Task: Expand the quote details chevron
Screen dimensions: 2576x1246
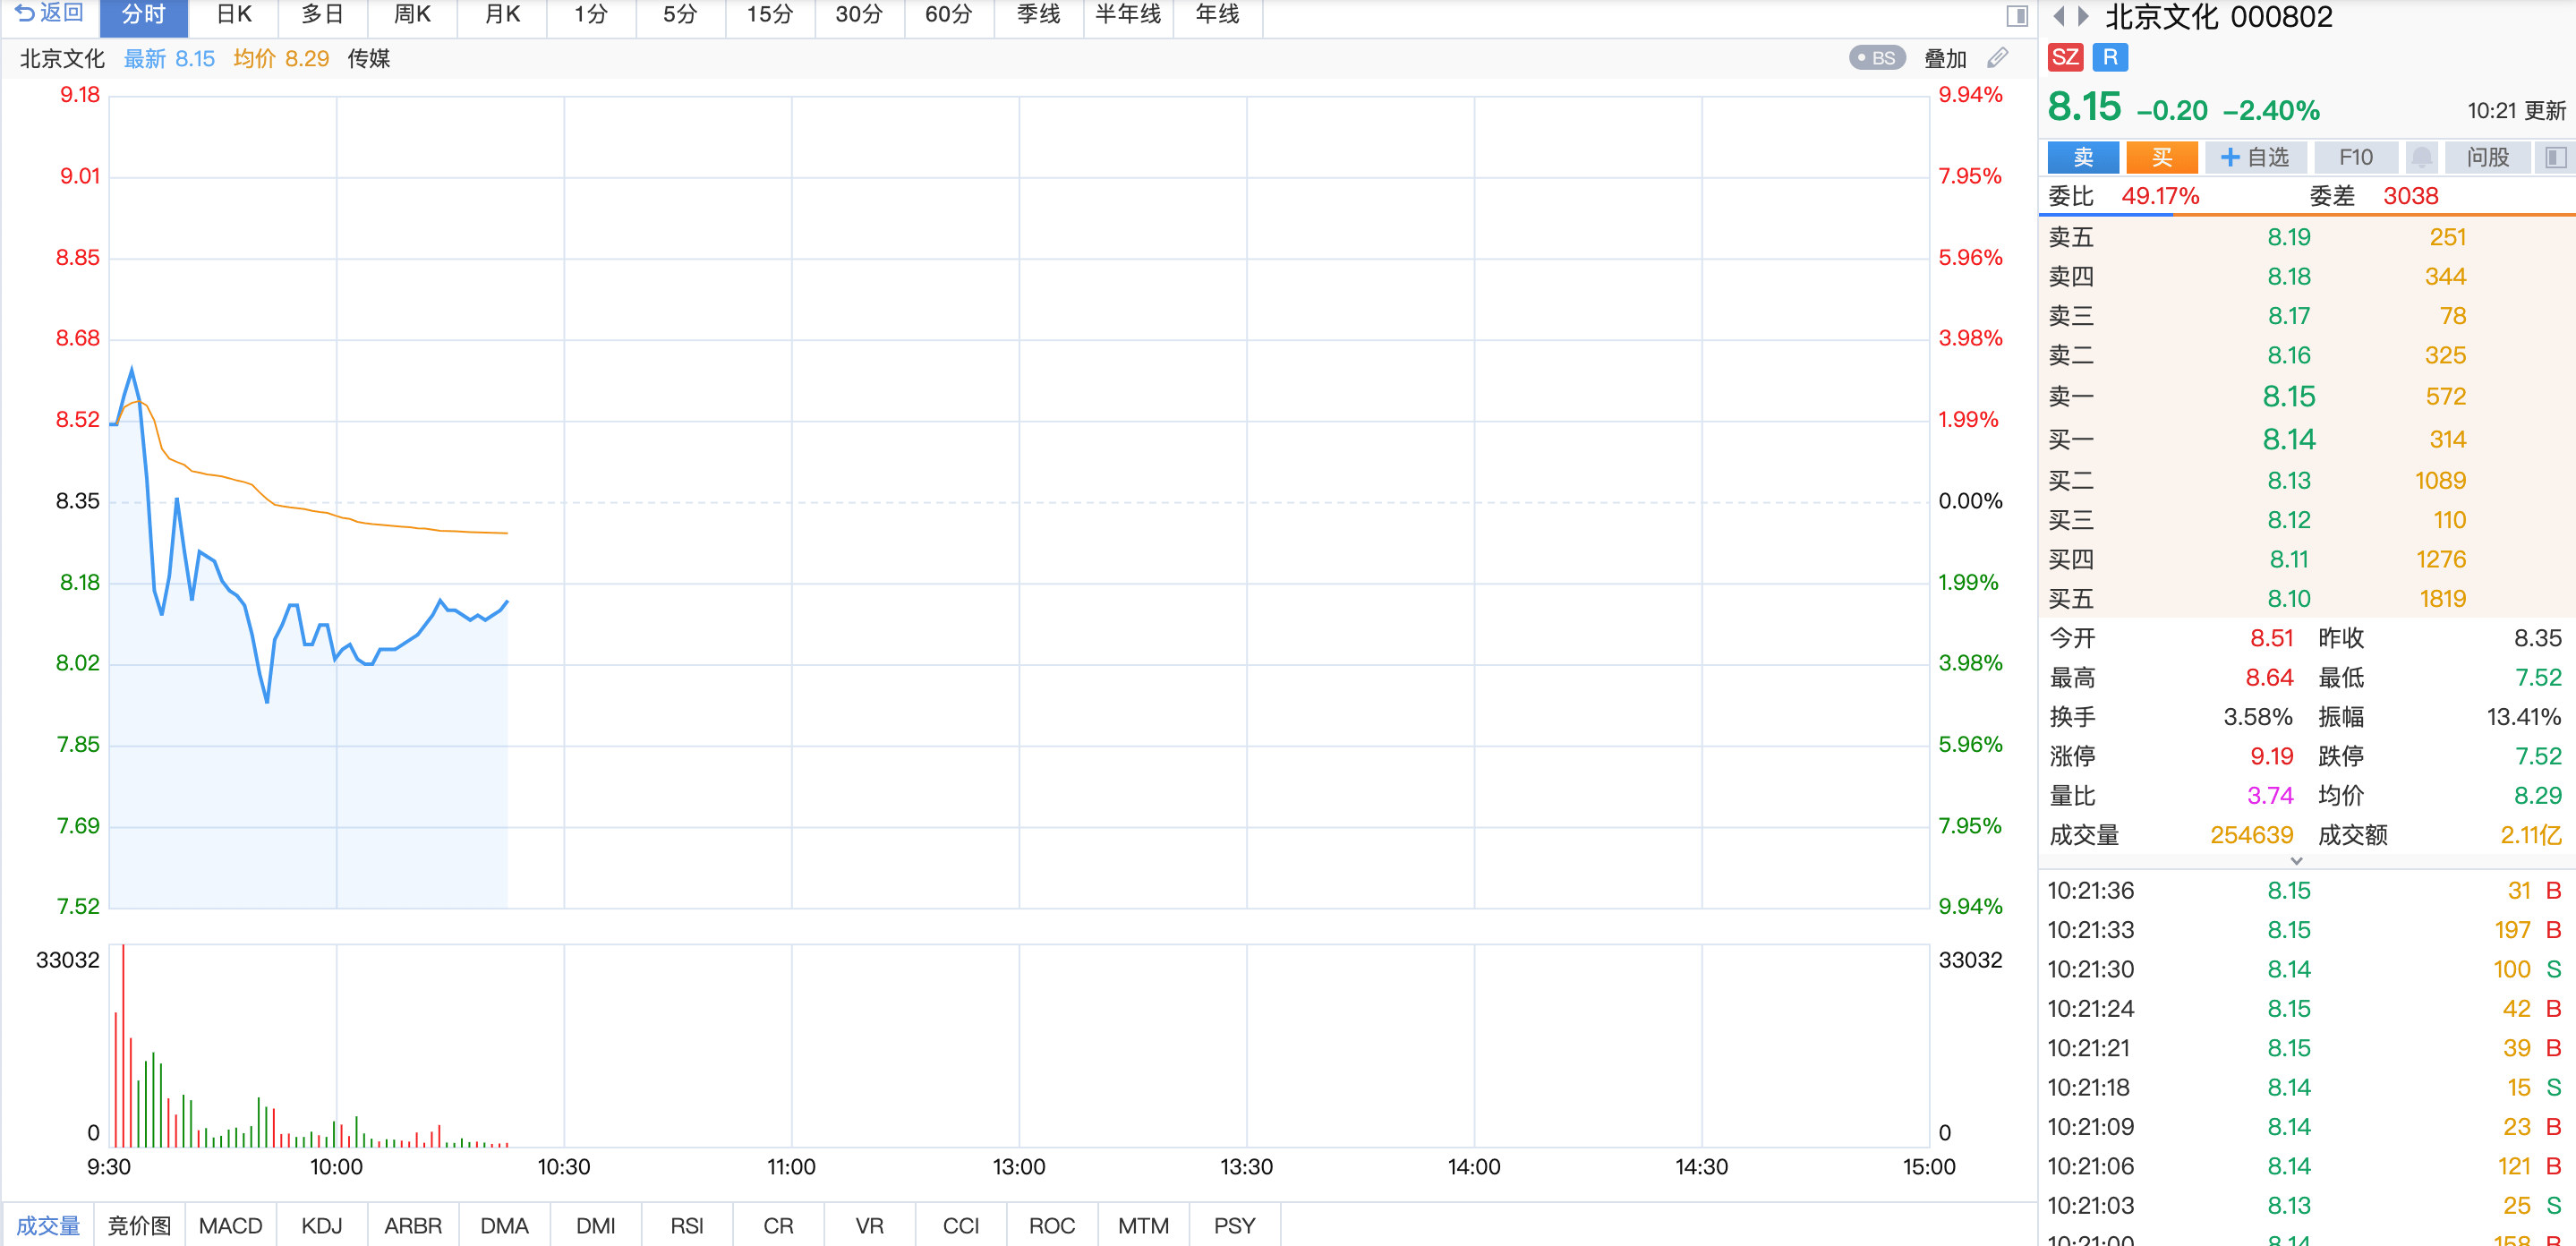Action: tap(2296, 861)
